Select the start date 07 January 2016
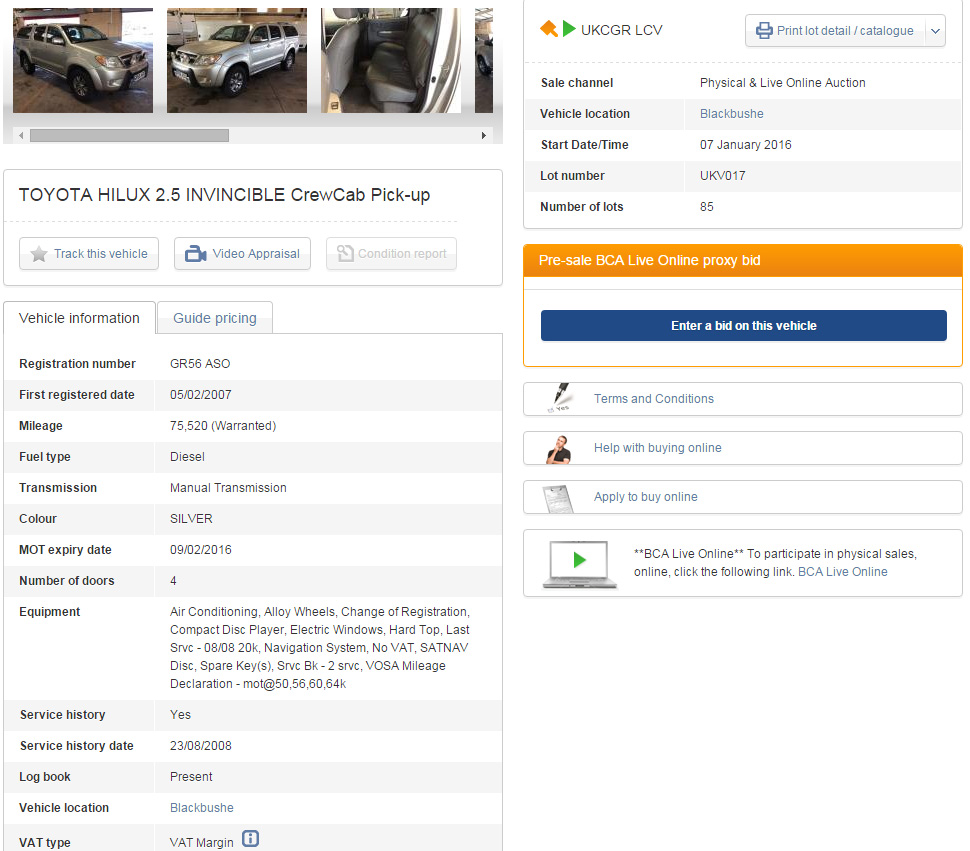970x851 pixels. pyautogui.click(x=745, y=145)
